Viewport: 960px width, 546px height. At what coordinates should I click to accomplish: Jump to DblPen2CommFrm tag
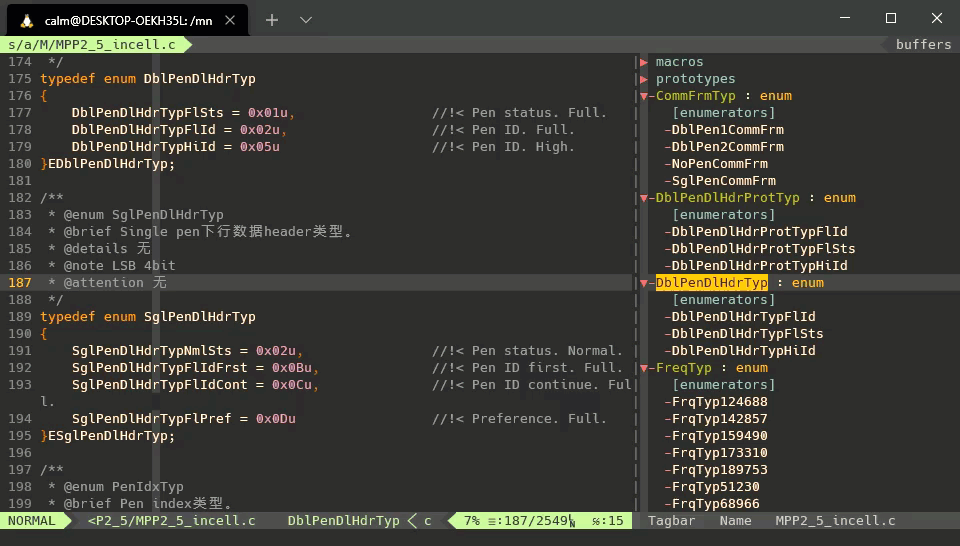pyautogui.click(x=727, y=147)
